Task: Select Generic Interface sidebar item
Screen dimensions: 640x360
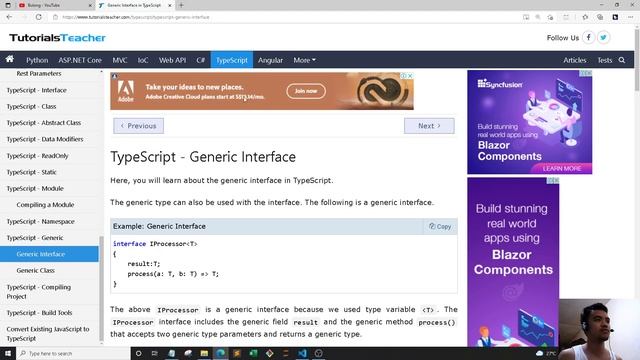Action: click(x=49, y=254)
